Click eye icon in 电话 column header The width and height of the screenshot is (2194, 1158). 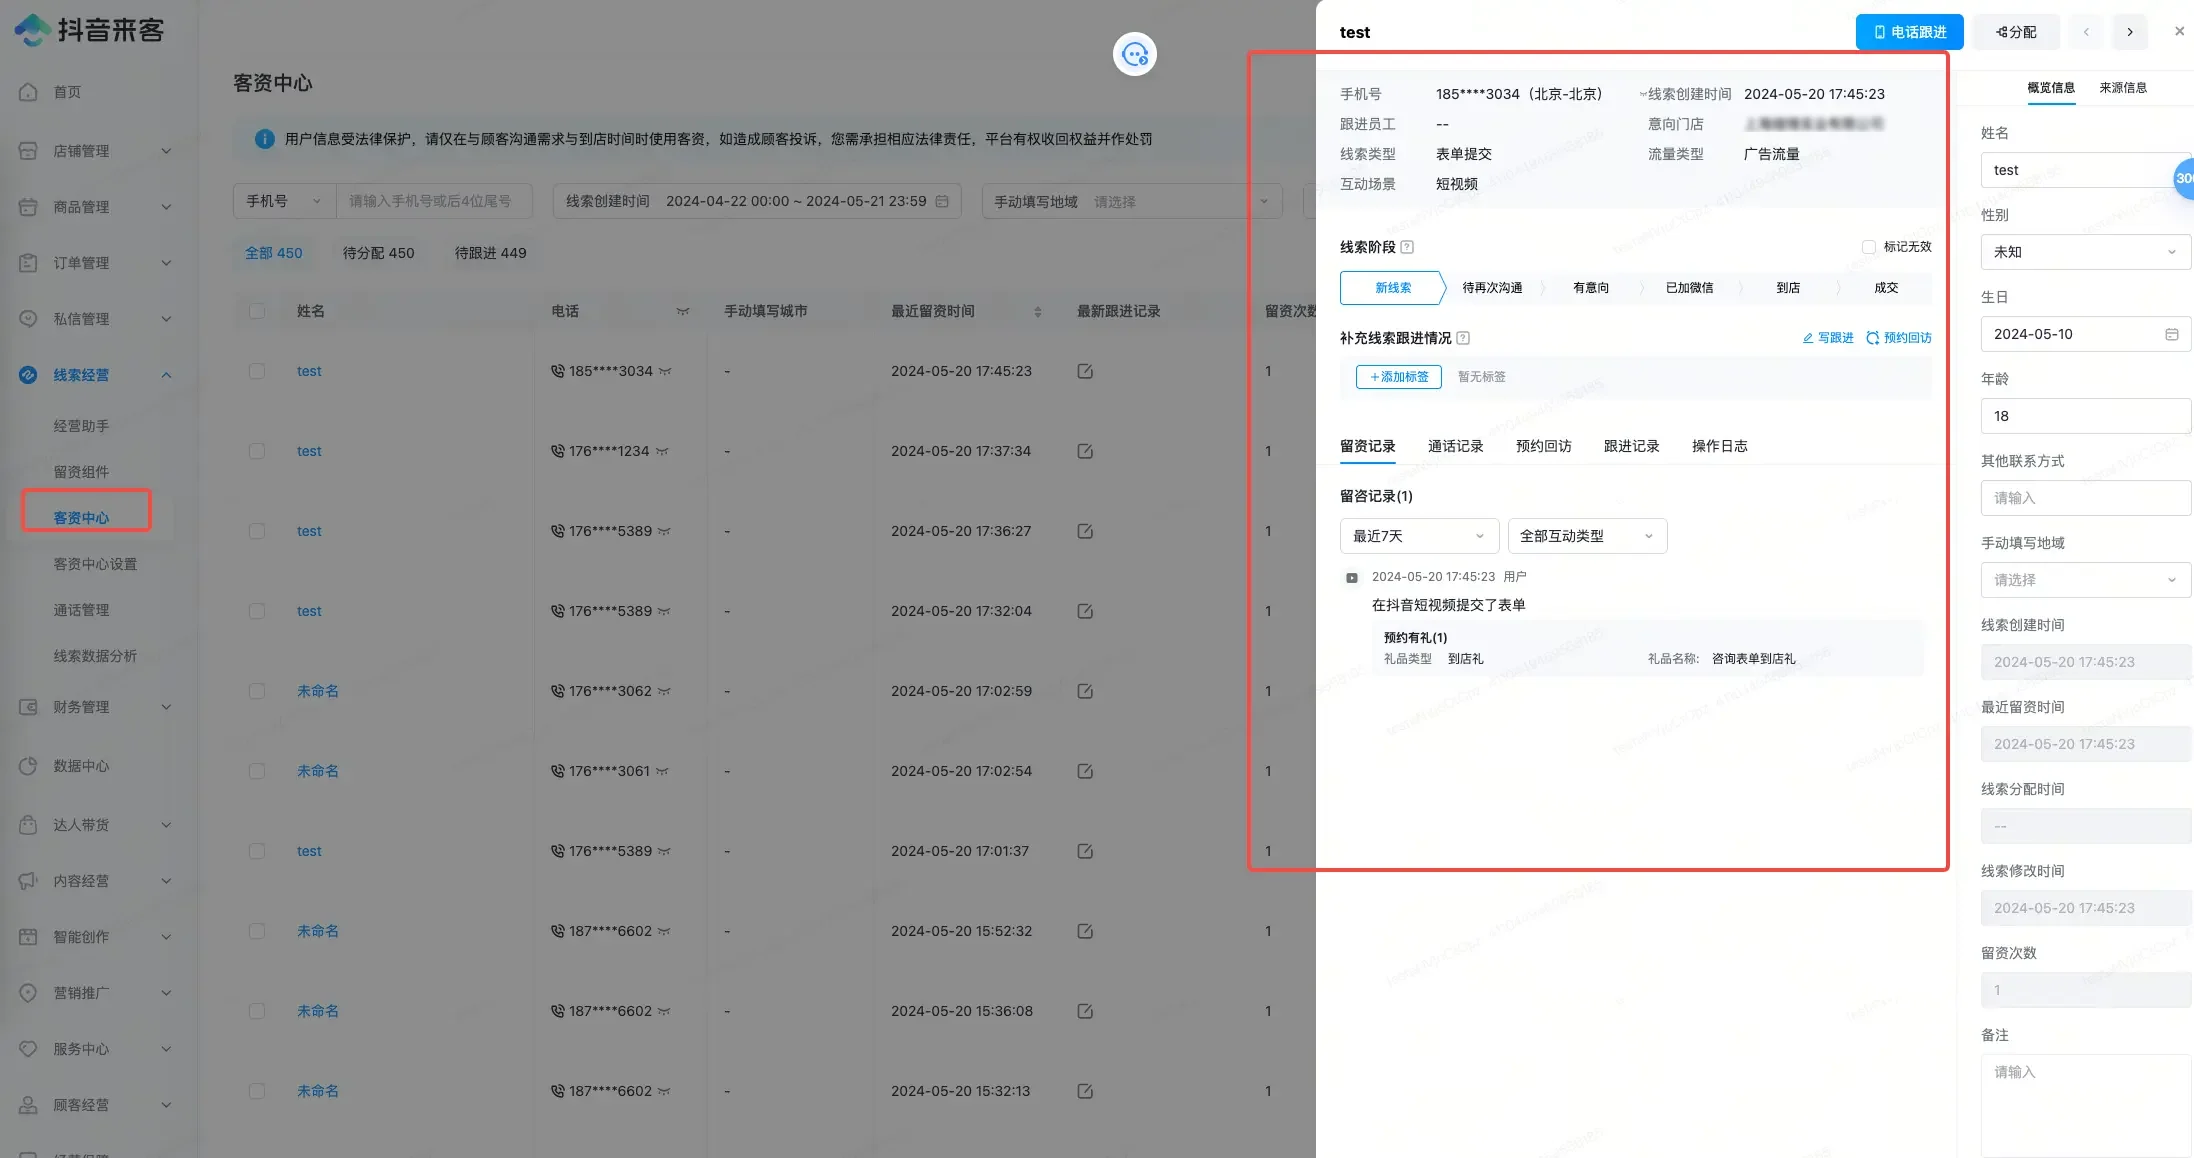point(683,312)
